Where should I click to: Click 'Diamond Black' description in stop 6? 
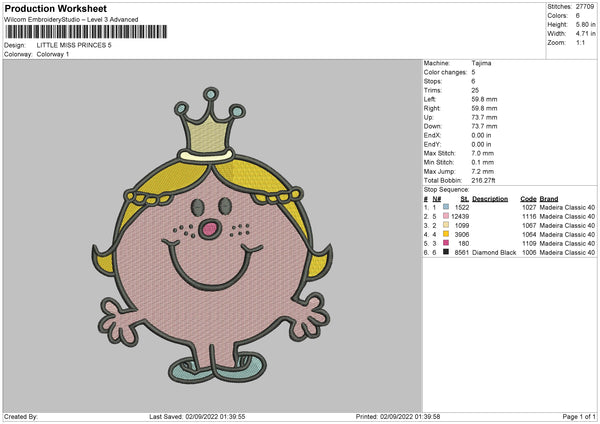tap(494, 253)
